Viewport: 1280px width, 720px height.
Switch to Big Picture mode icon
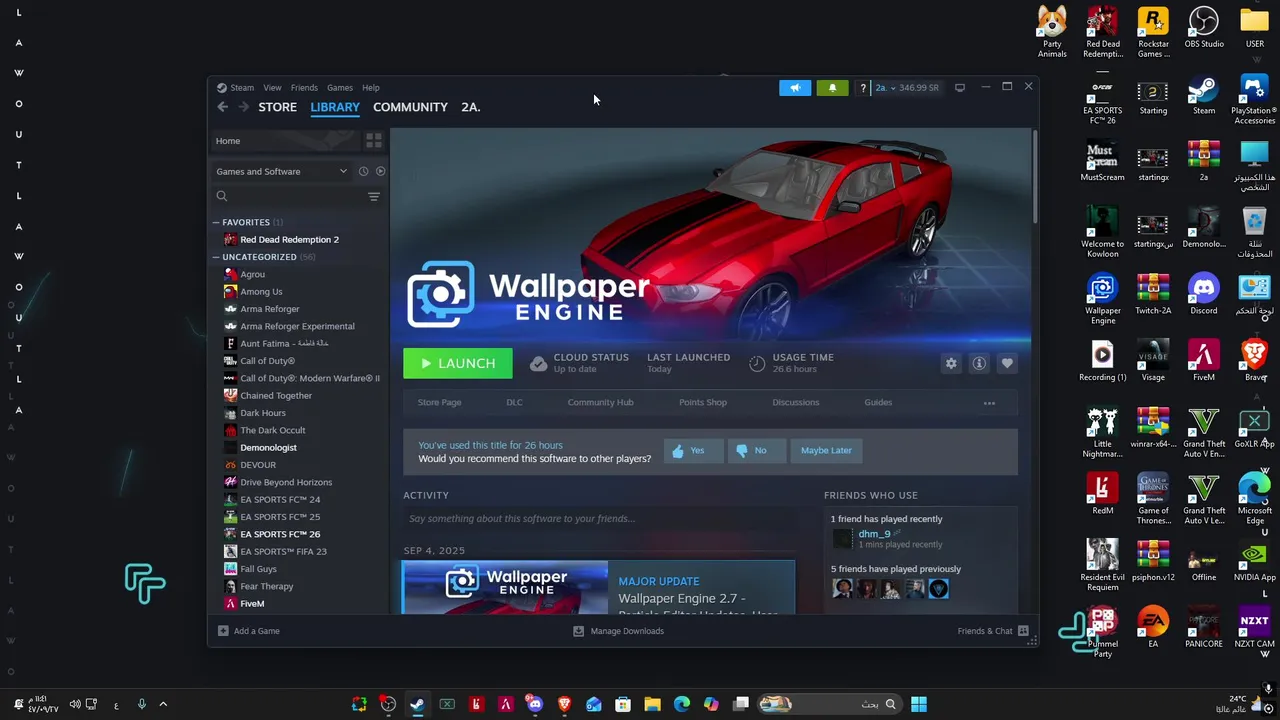click(960, 88)
